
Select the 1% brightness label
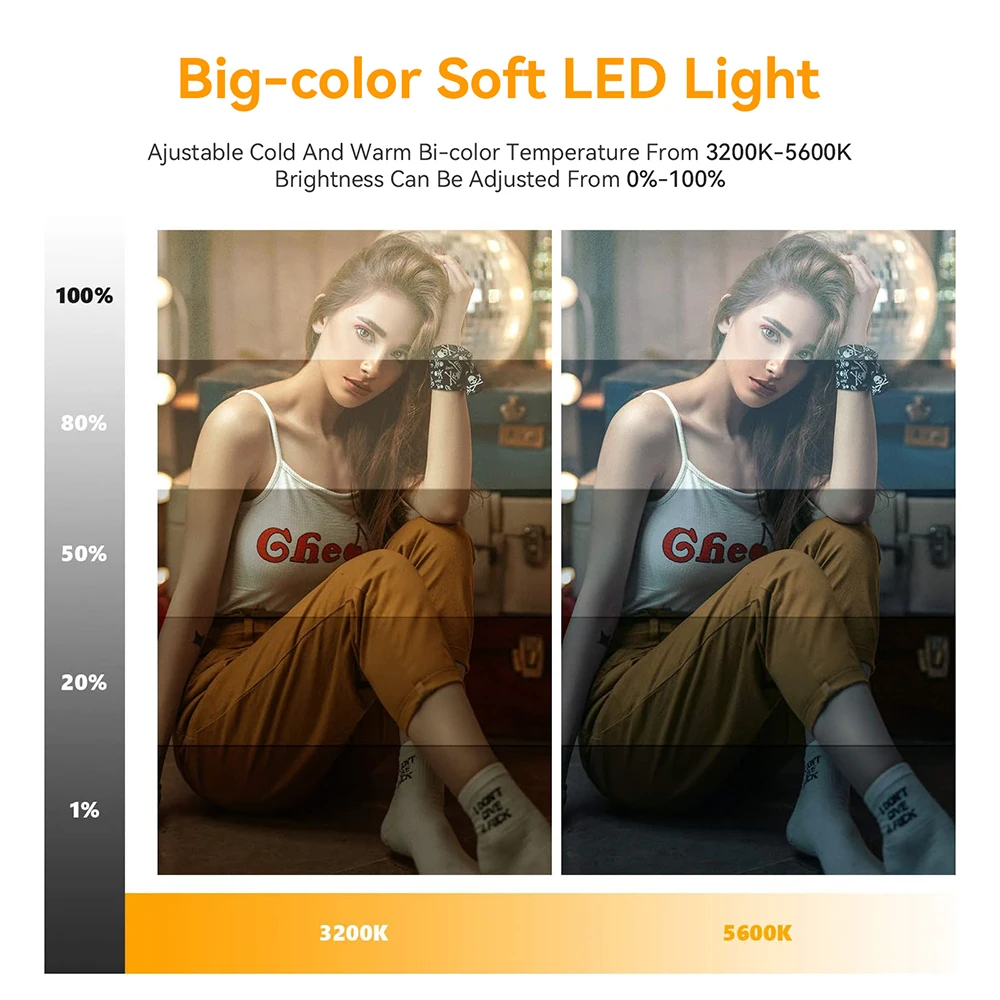point(84,810)
